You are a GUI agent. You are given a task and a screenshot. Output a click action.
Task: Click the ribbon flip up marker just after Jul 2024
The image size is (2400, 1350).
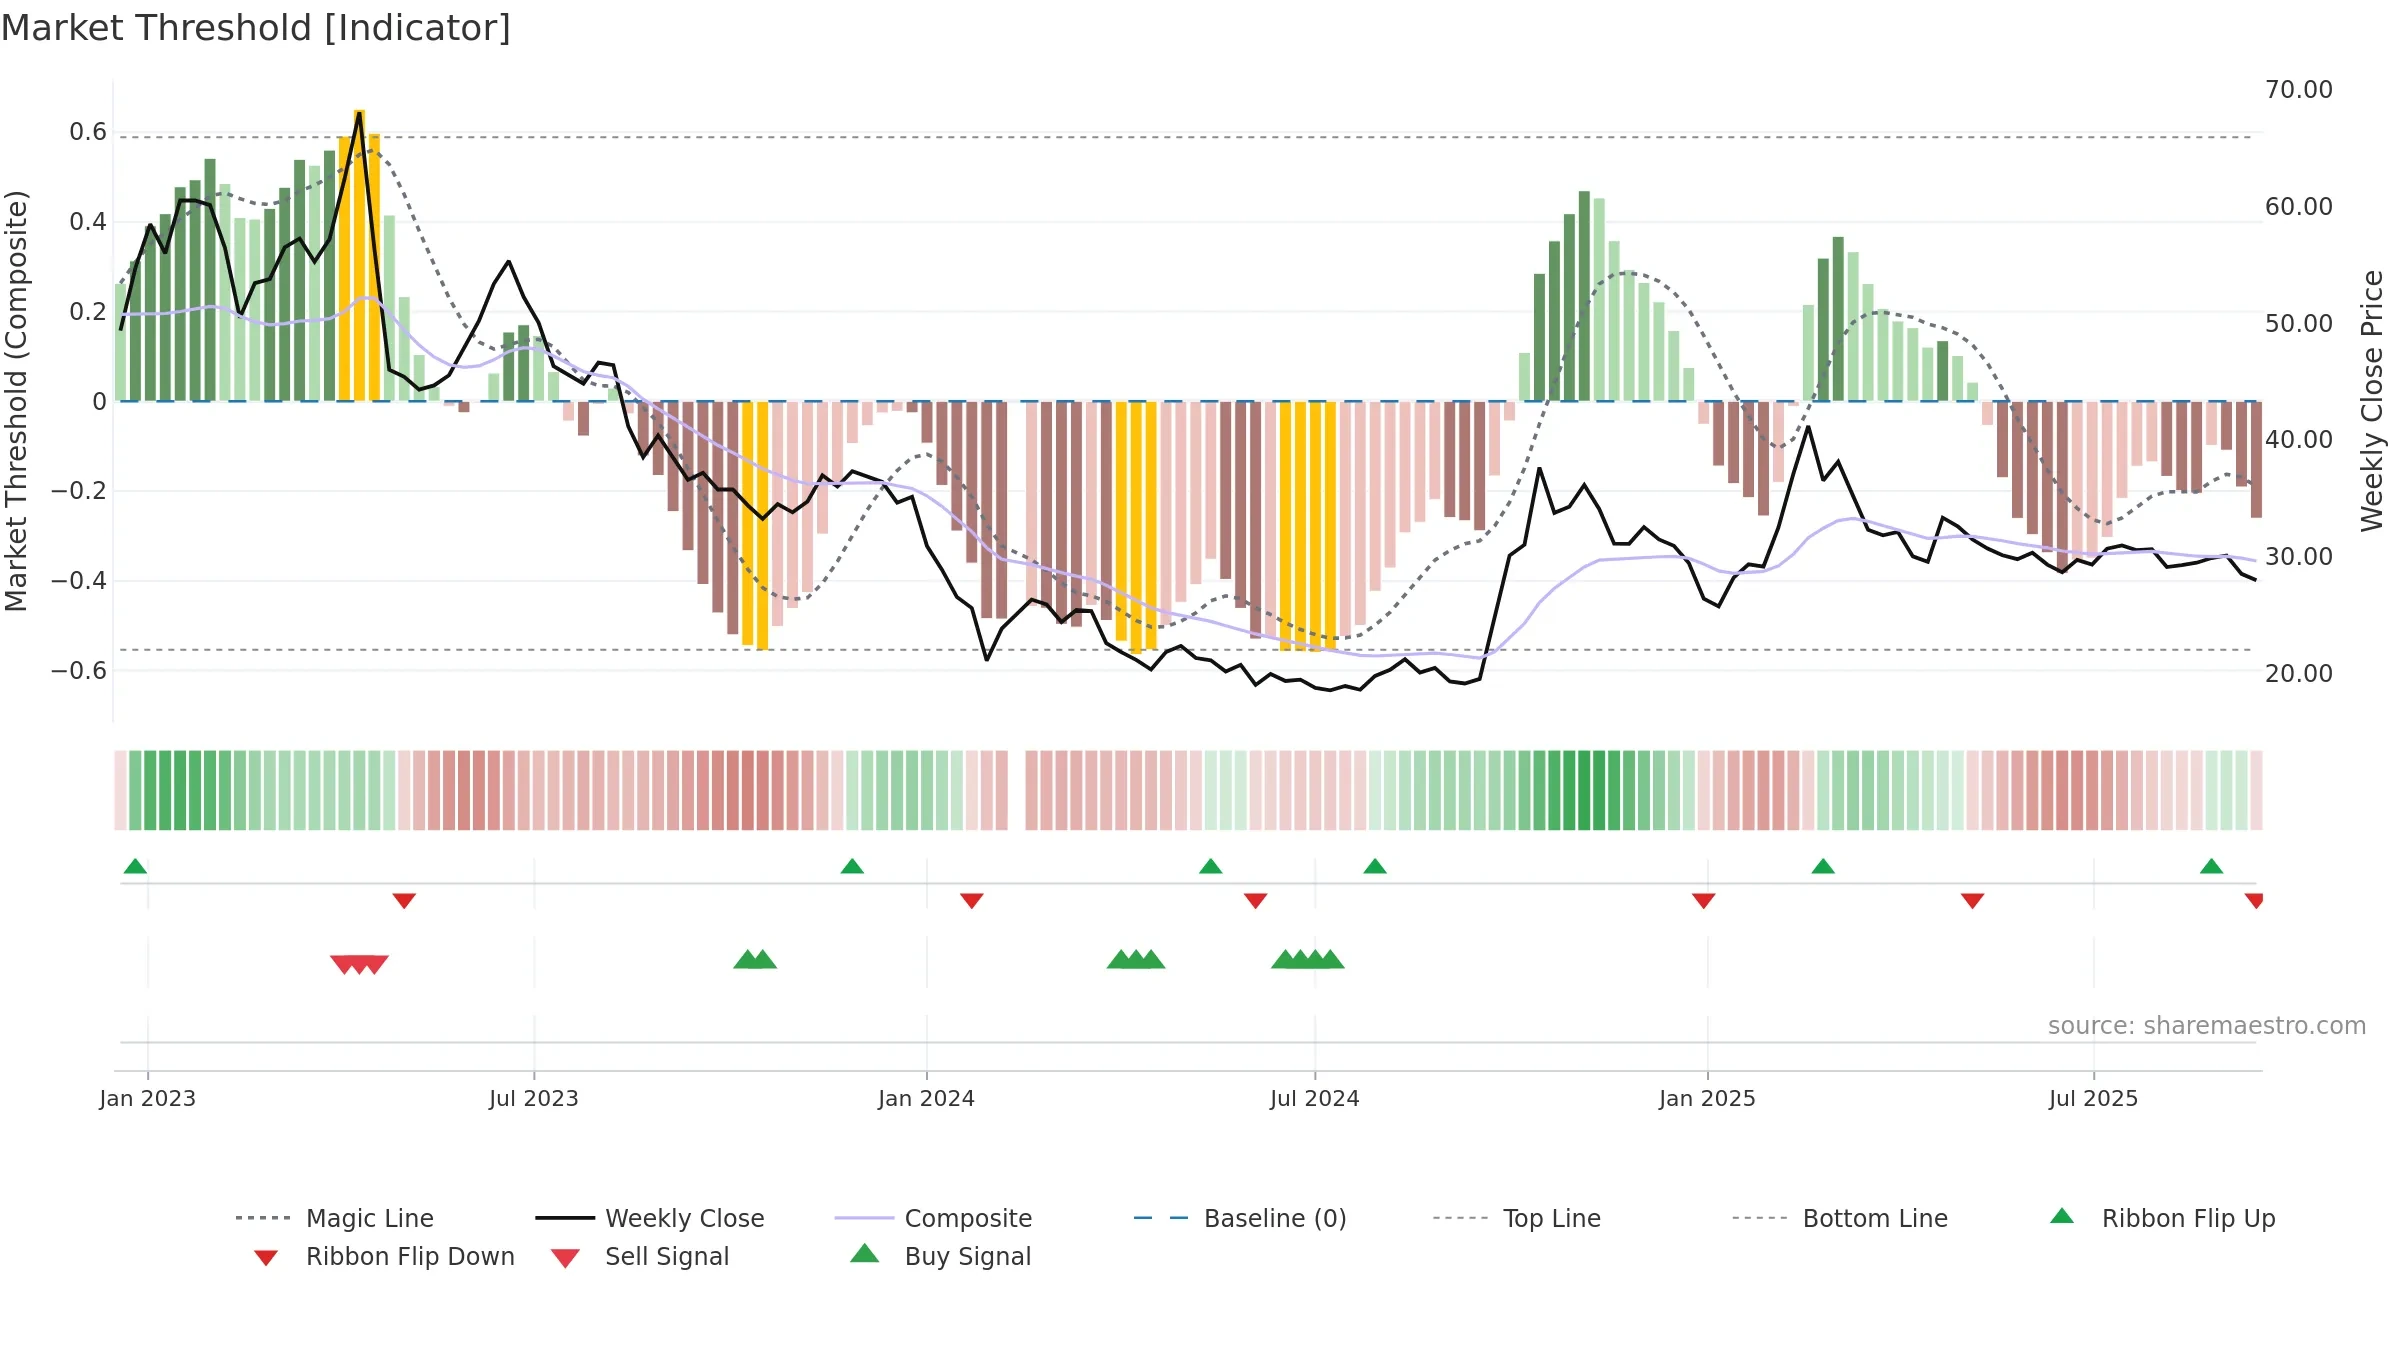point(1375,866)
